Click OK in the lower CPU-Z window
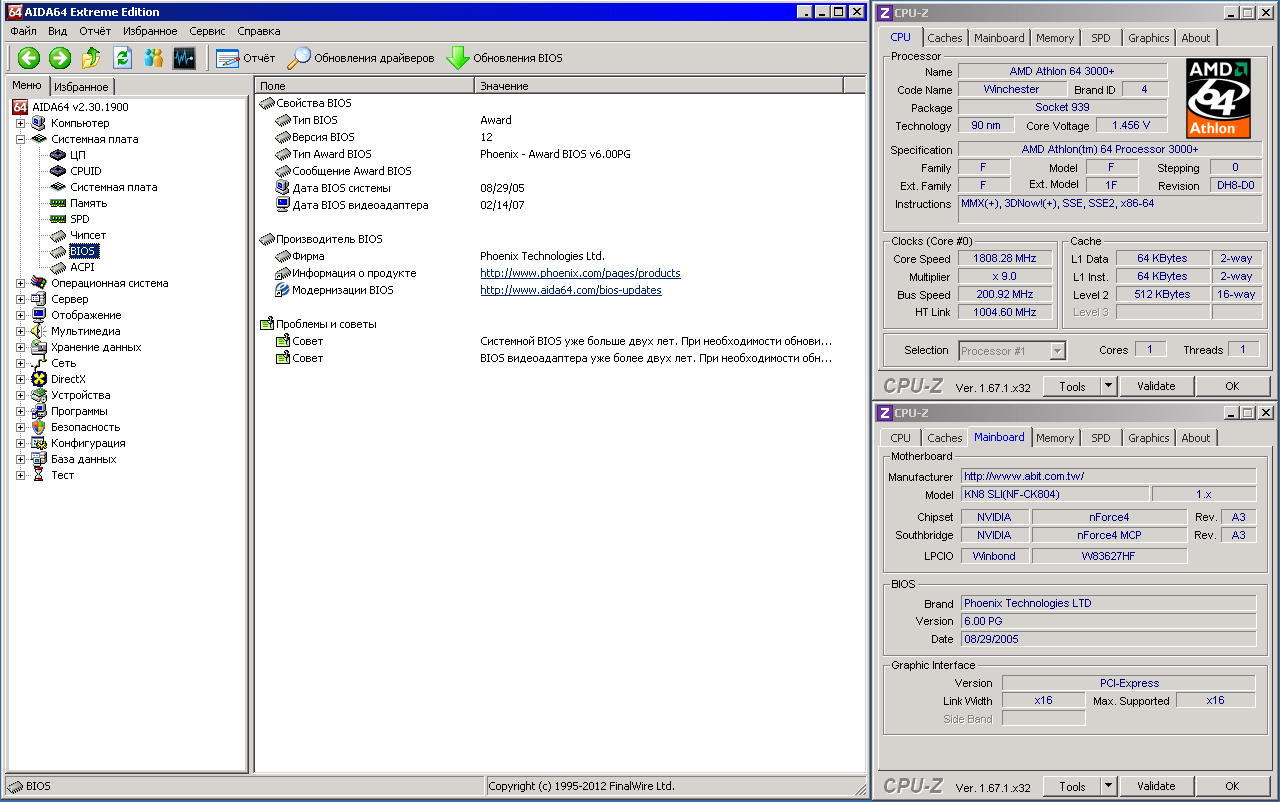 [x=1232, y=786]
